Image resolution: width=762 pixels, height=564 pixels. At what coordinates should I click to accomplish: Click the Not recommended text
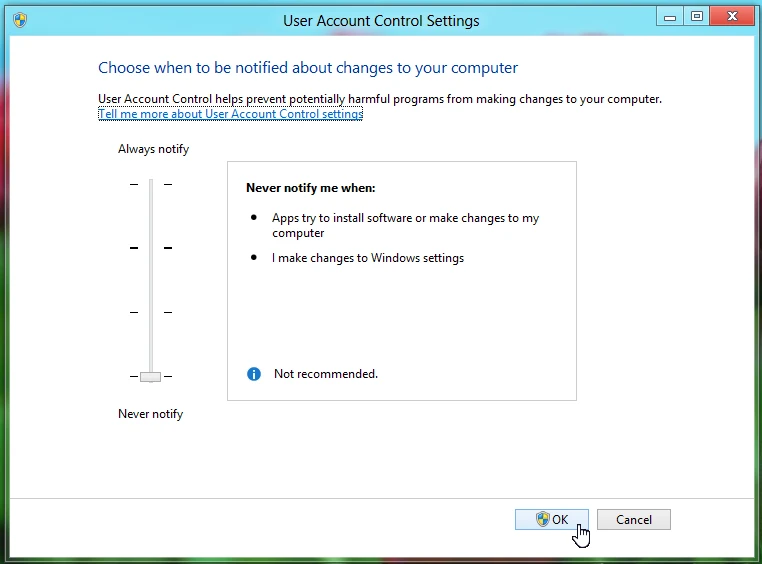[x=325, y=374]
